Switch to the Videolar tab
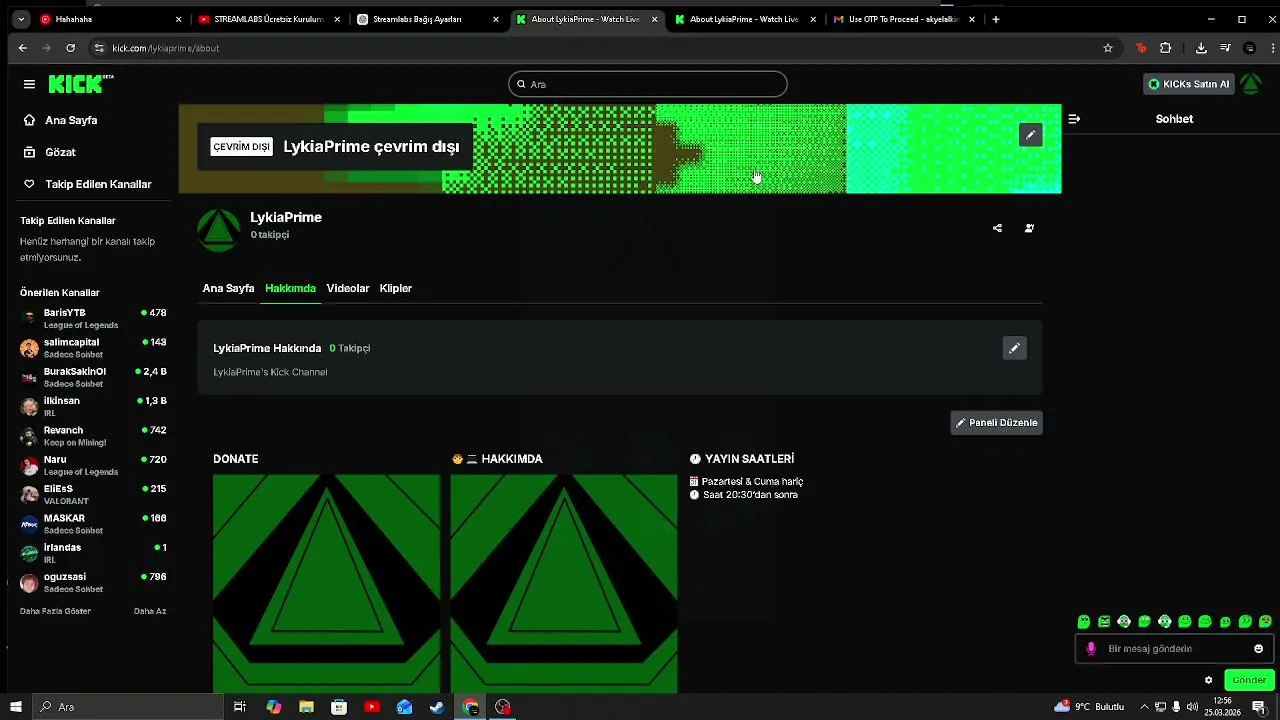The height and width of the screenshot is (720, 1280). (348, 288)
